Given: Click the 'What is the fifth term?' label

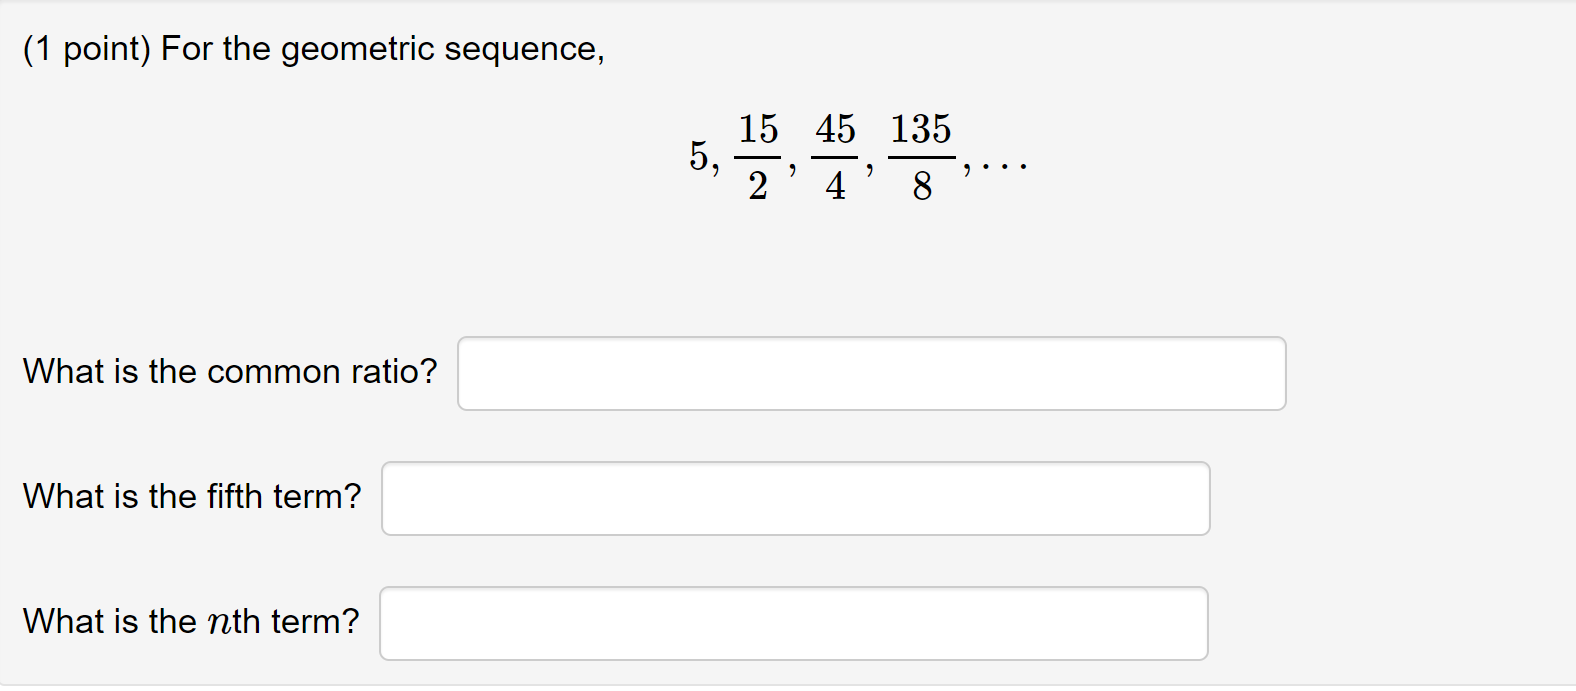Looking at the screenshot, I should click(x=192, y=497).
